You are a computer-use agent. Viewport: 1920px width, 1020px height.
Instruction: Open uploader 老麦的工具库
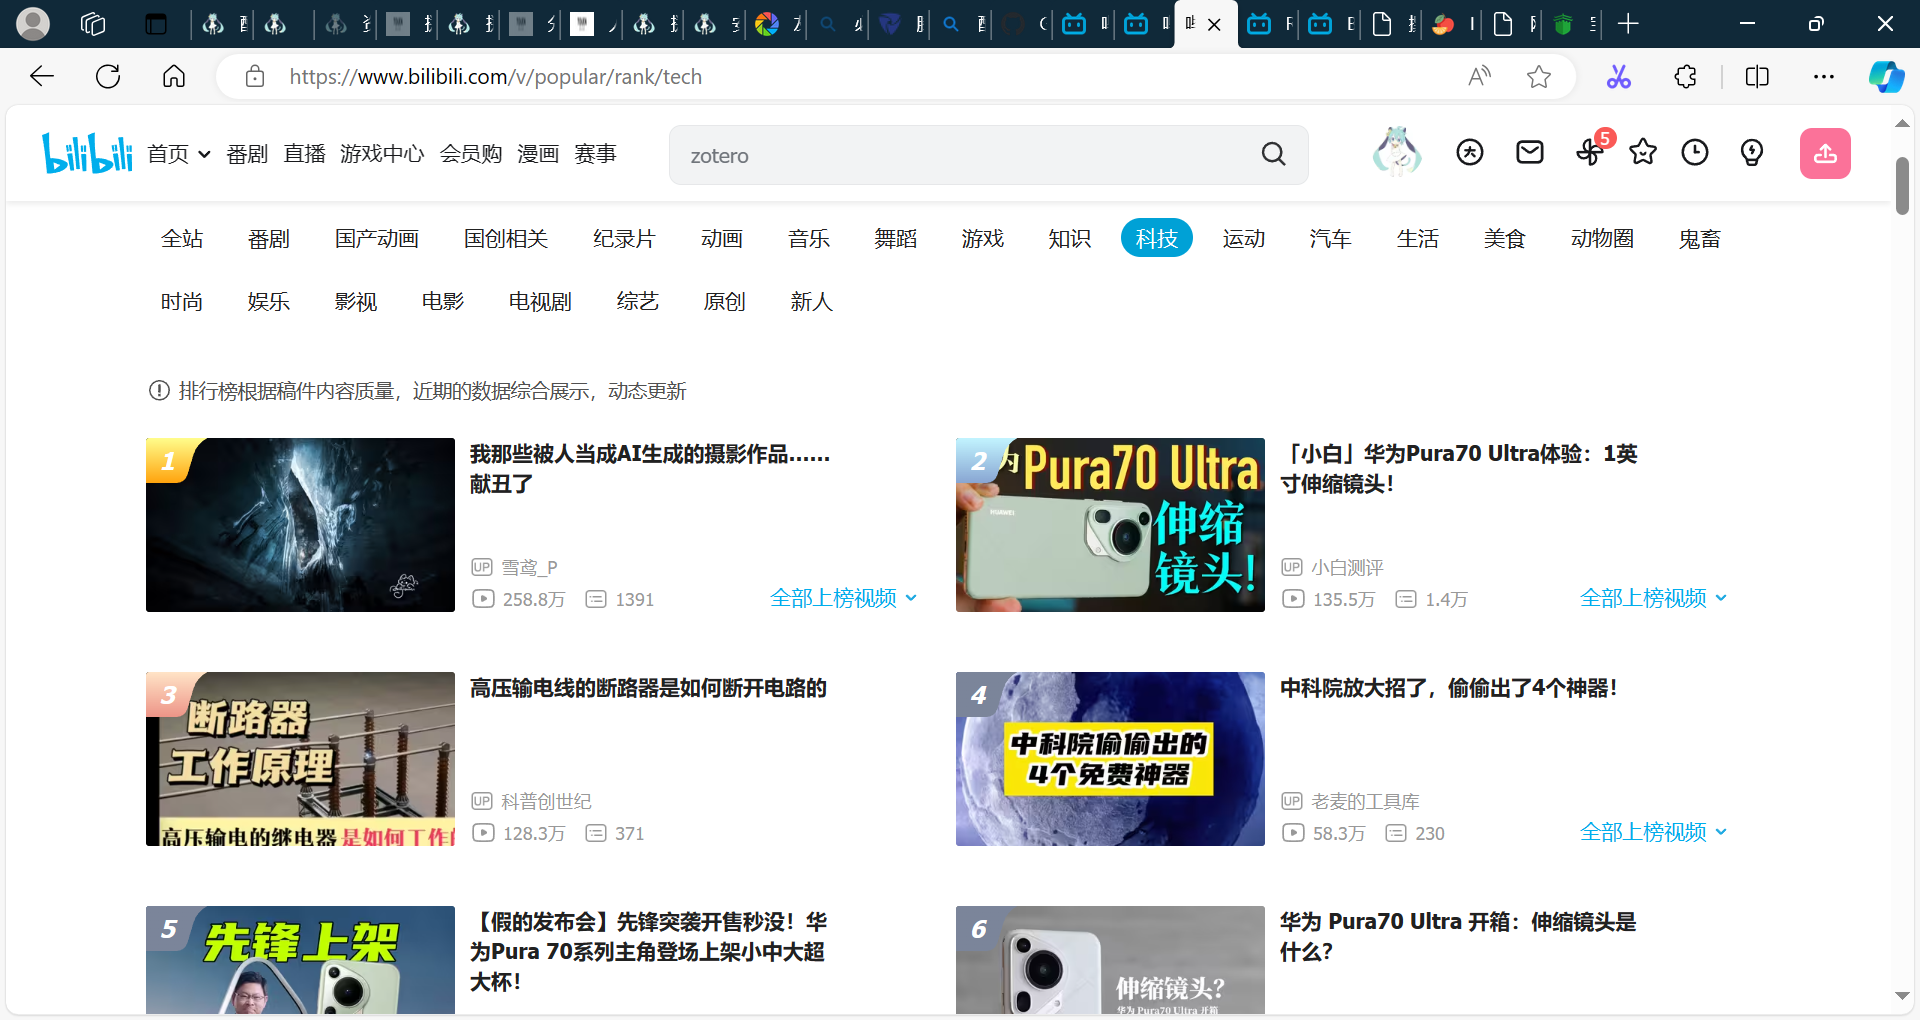click(1365, 801)
